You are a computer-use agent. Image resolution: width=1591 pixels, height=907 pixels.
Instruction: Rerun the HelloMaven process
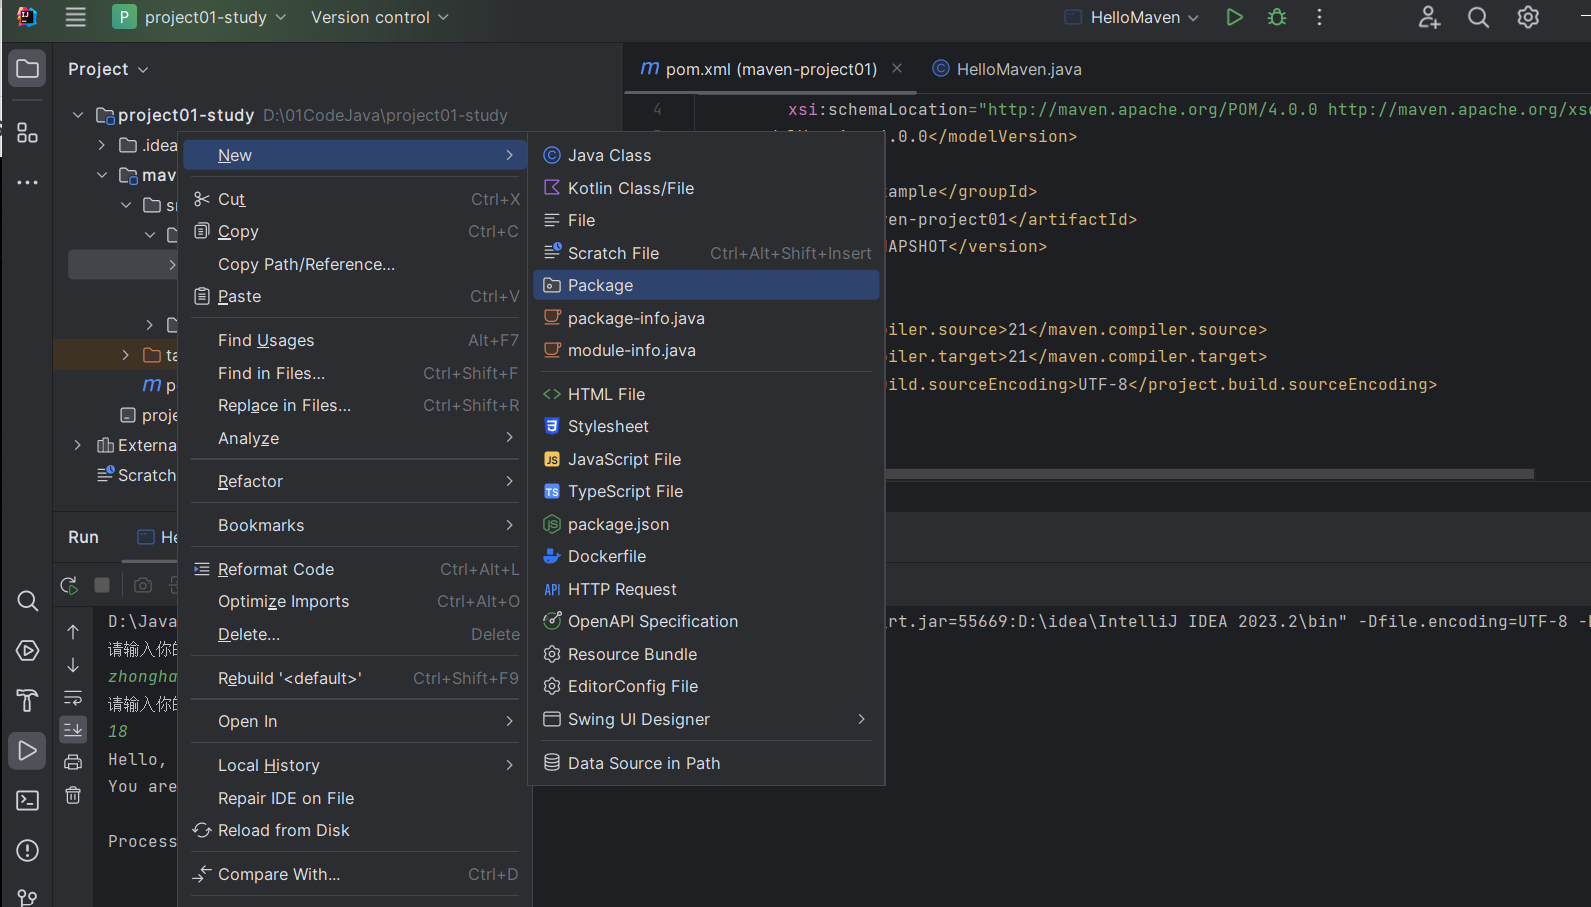point(69,585)
